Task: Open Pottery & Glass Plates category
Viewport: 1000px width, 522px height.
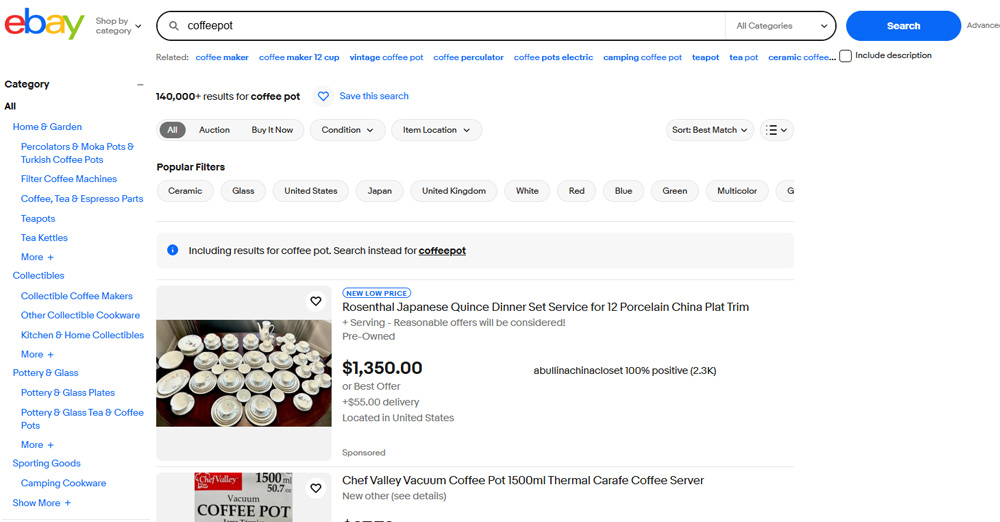Action: pyautogui.click(x=68, y=393)
